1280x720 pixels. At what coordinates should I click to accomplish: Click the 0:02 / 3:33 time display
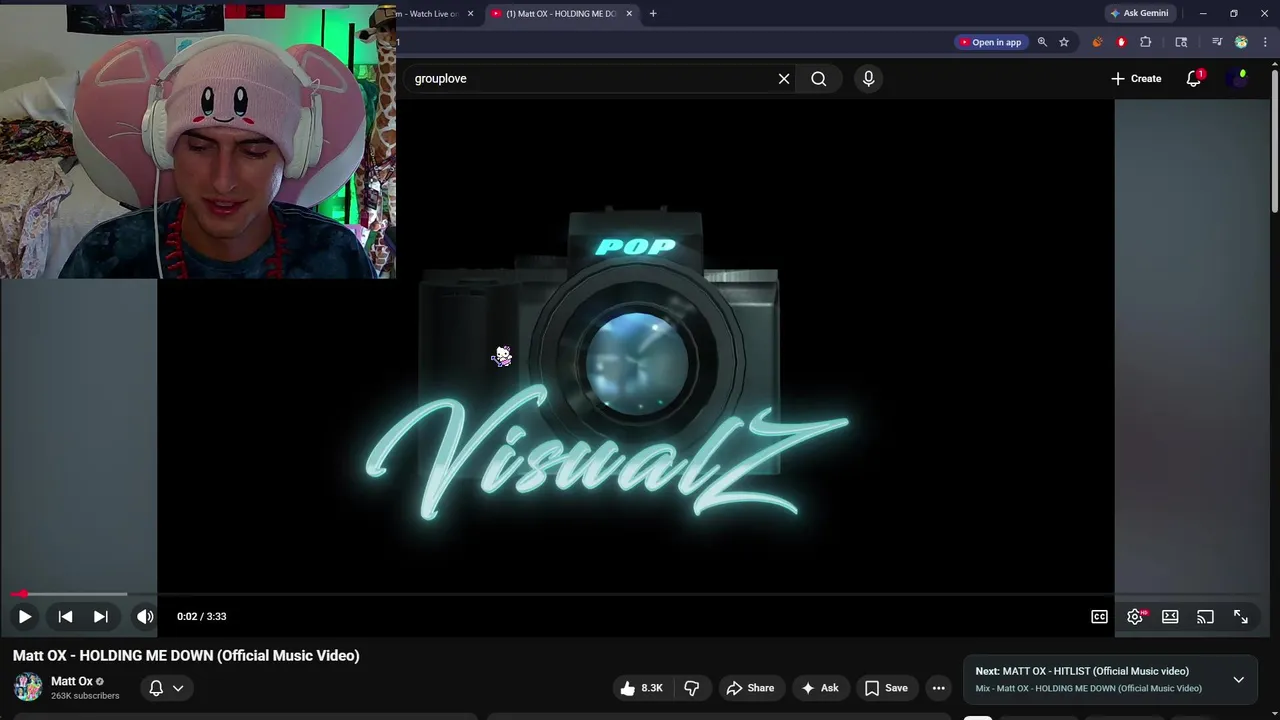tap(201, 617)
